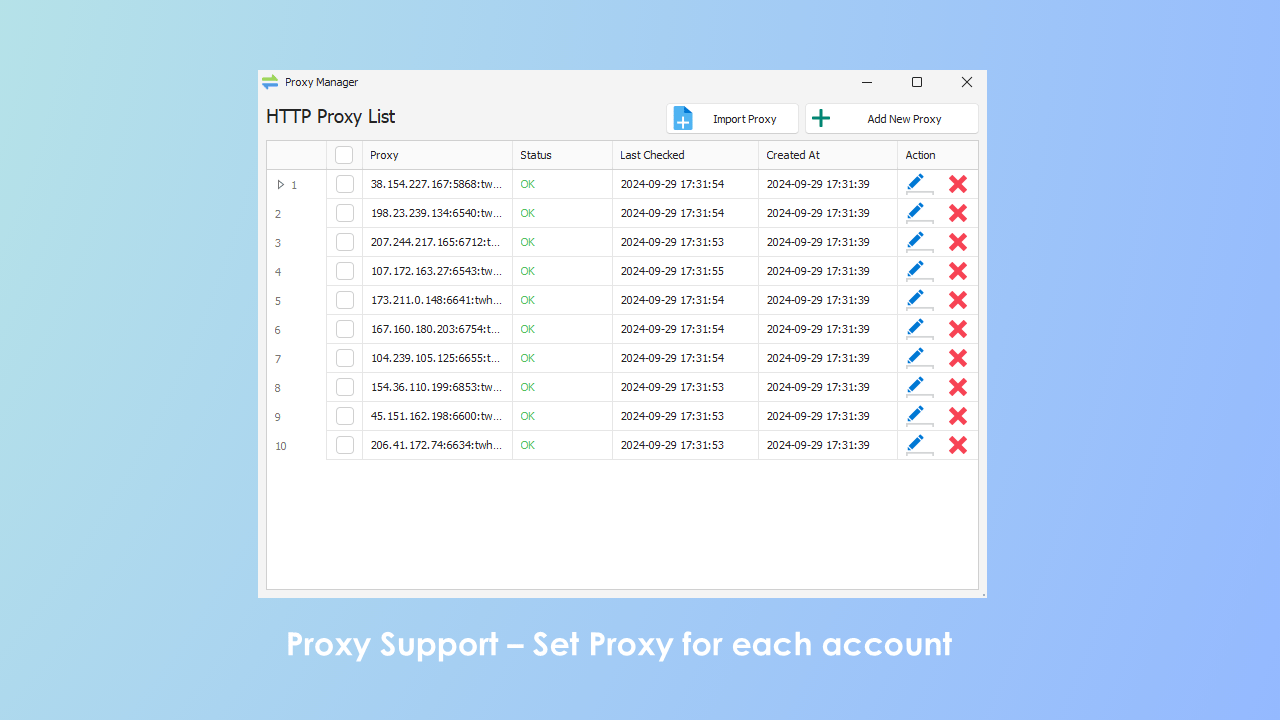
Task: Click pencil icon for proxy 104.239.105.125
Action: pyautogui.click(x=916, y=357)
